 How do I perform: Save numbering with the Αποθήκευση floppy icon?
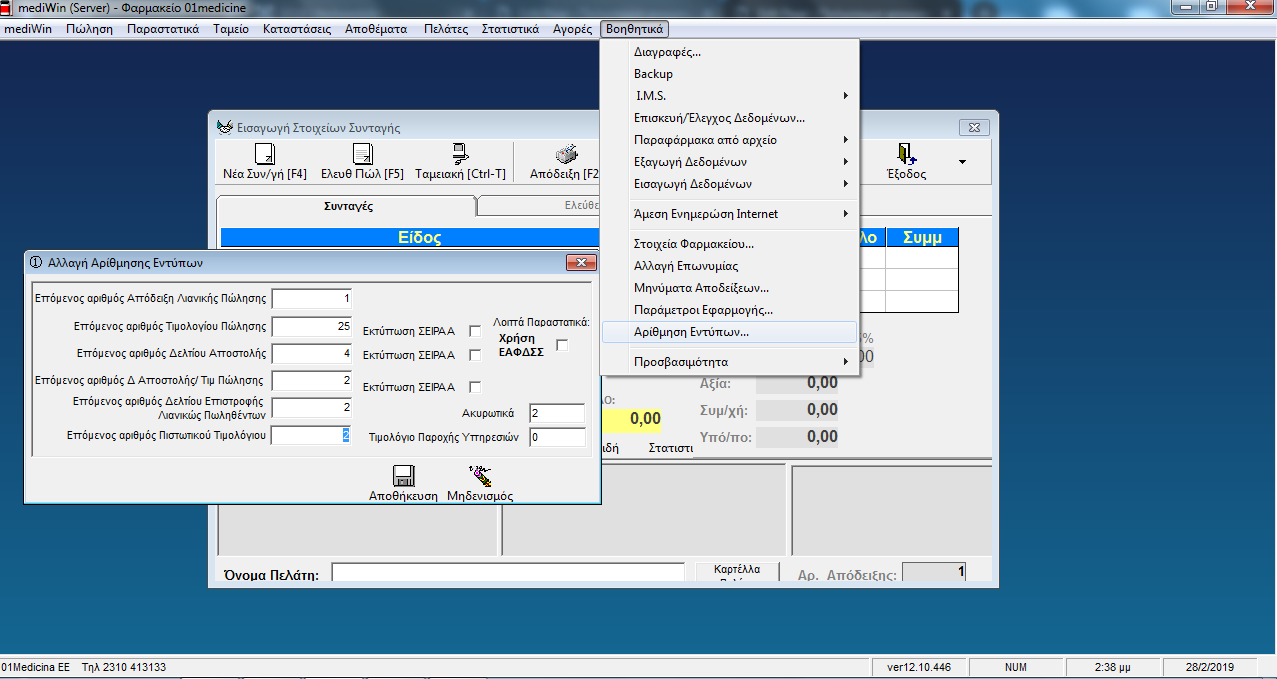click(403, 476)
